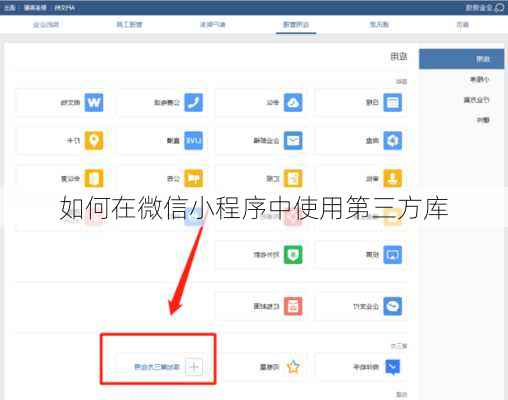Select the second sidebar item below the blue one
Viewport: 508px width, 400px height.
[479, 79]
